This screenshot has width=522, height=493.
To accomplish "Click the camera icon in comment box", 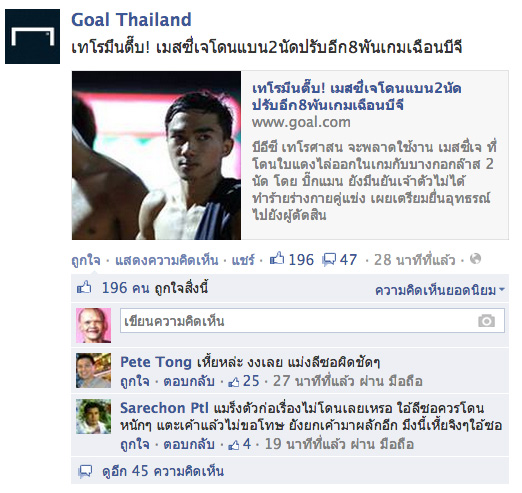I will (486, 321).
